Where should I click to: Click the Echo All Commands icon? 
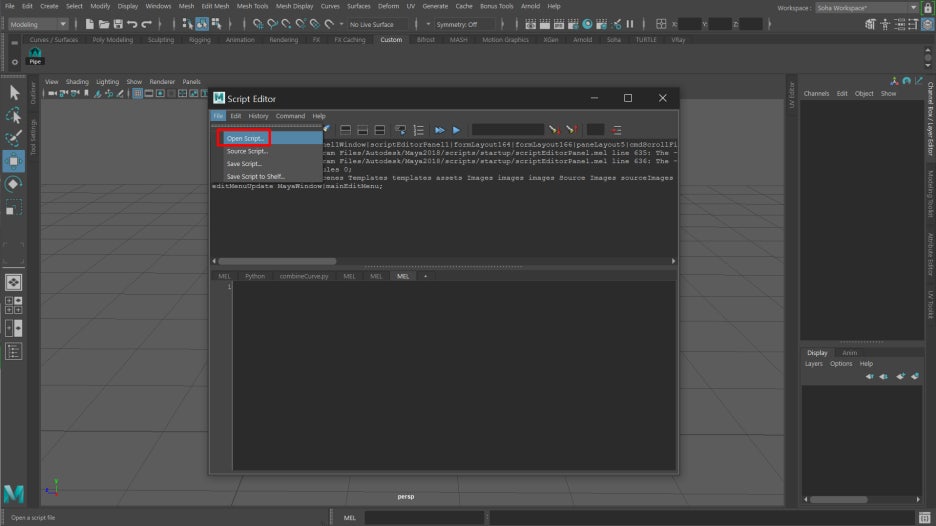[401, 130]
